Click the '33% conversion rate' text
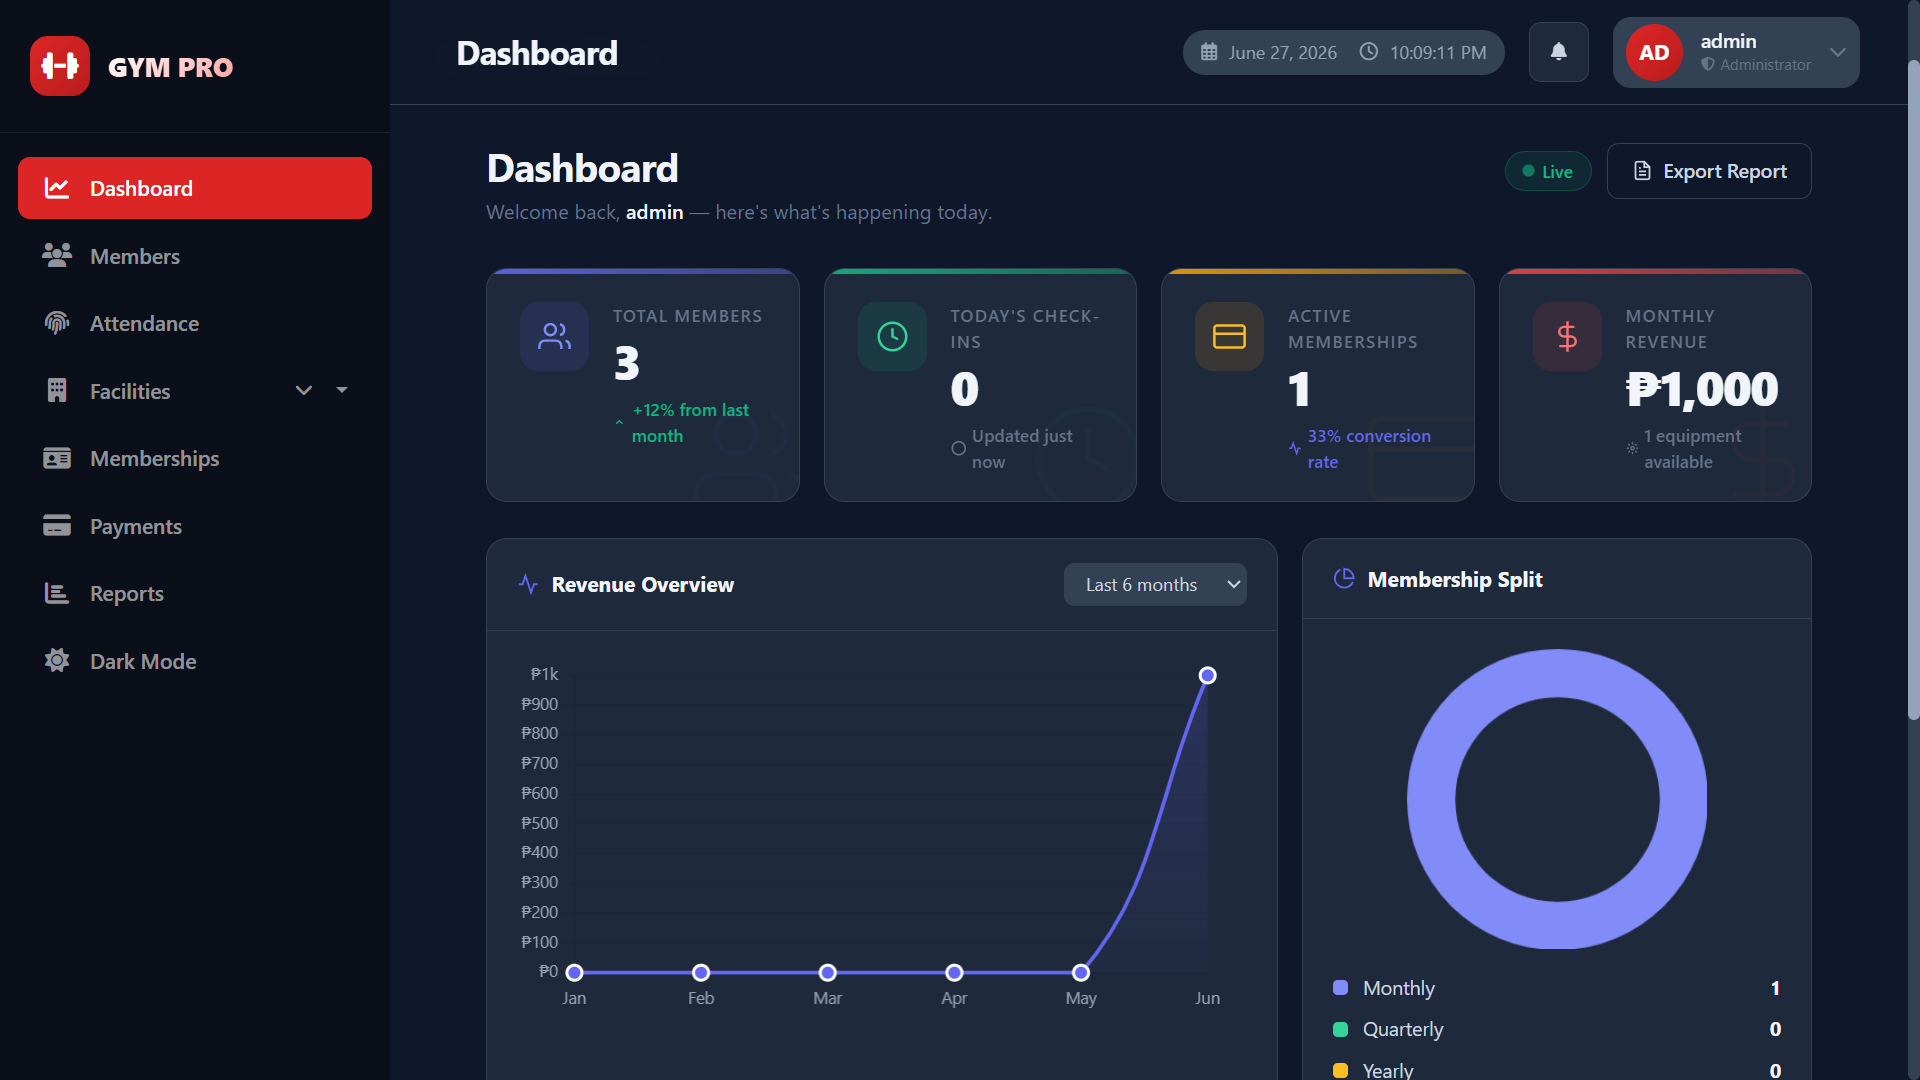This screenshot has width=1920, height=1080. click(x=1369, y=449)
